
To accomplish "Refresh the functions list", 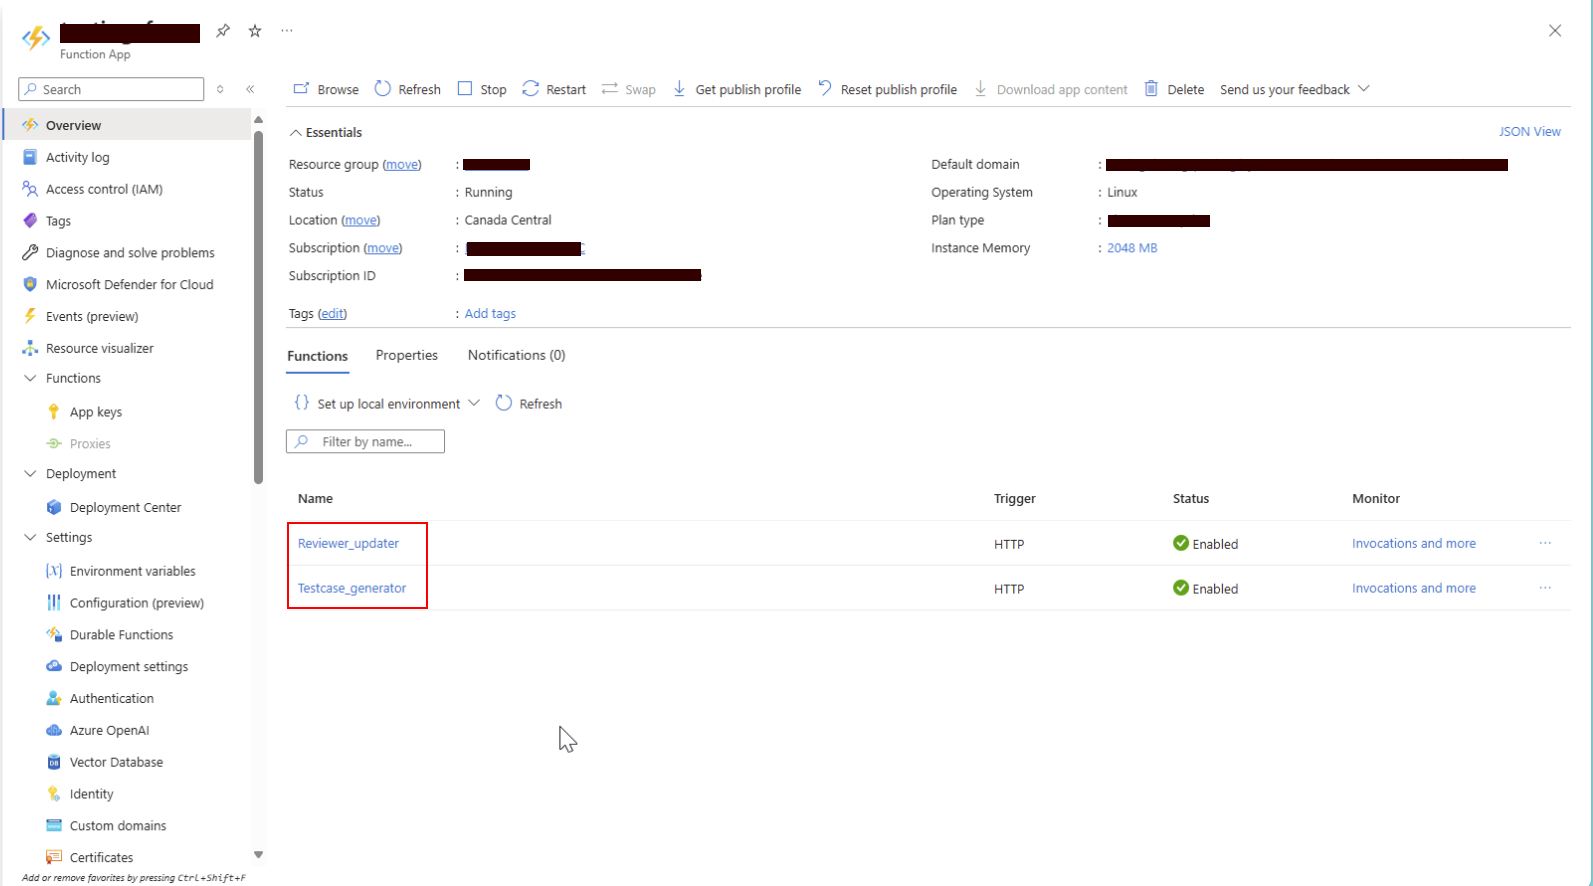I will tap(529, 403).
